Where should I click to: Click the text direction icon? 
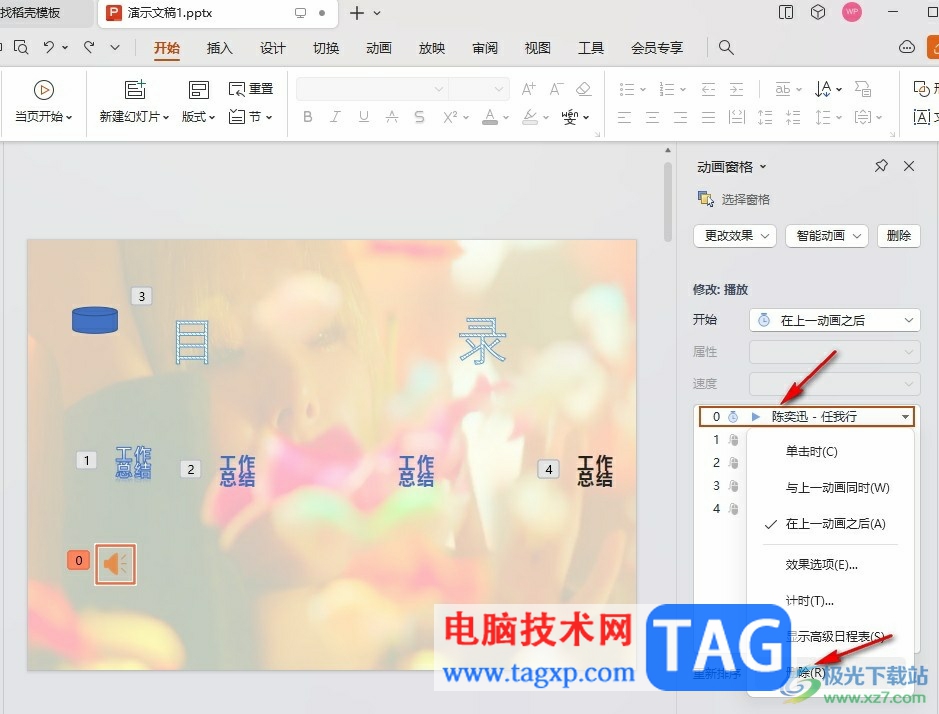click(823, 89)
